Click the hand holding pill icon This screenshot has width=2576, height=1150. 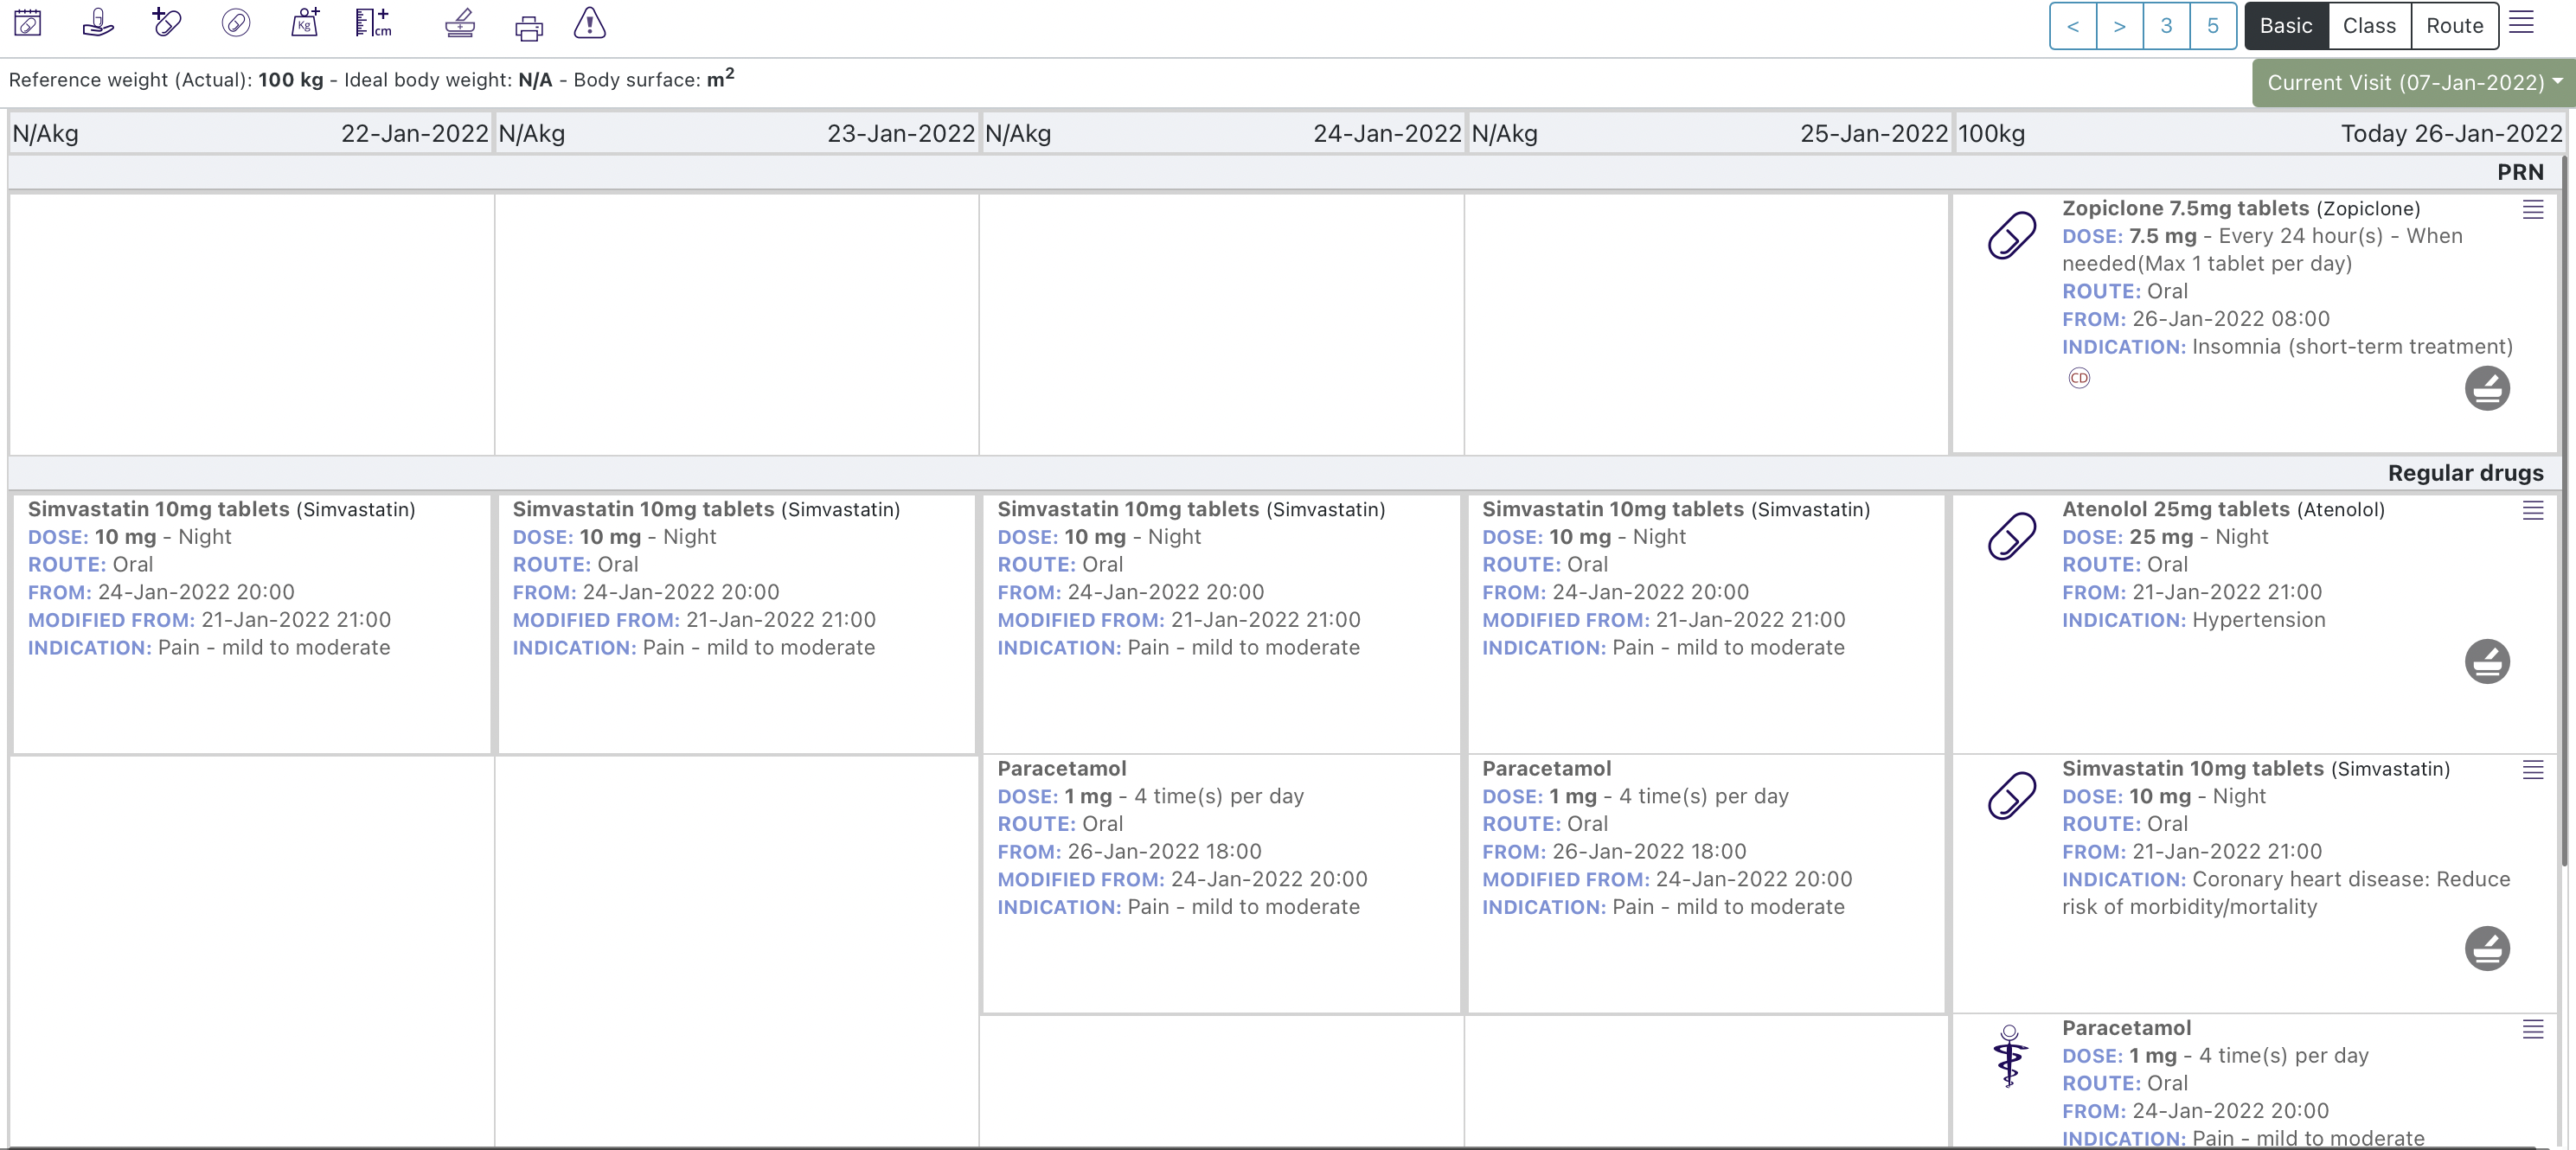click(97, 23)
